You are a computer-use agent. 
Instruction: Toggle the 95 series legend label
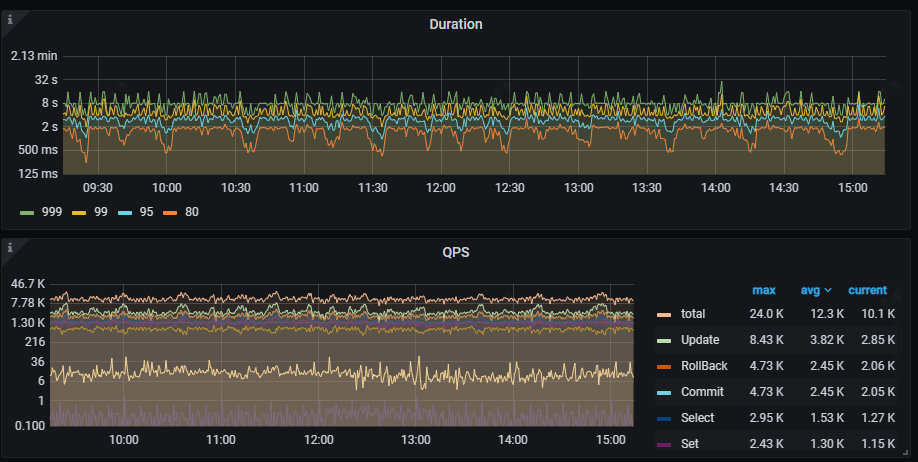point(146,212)
